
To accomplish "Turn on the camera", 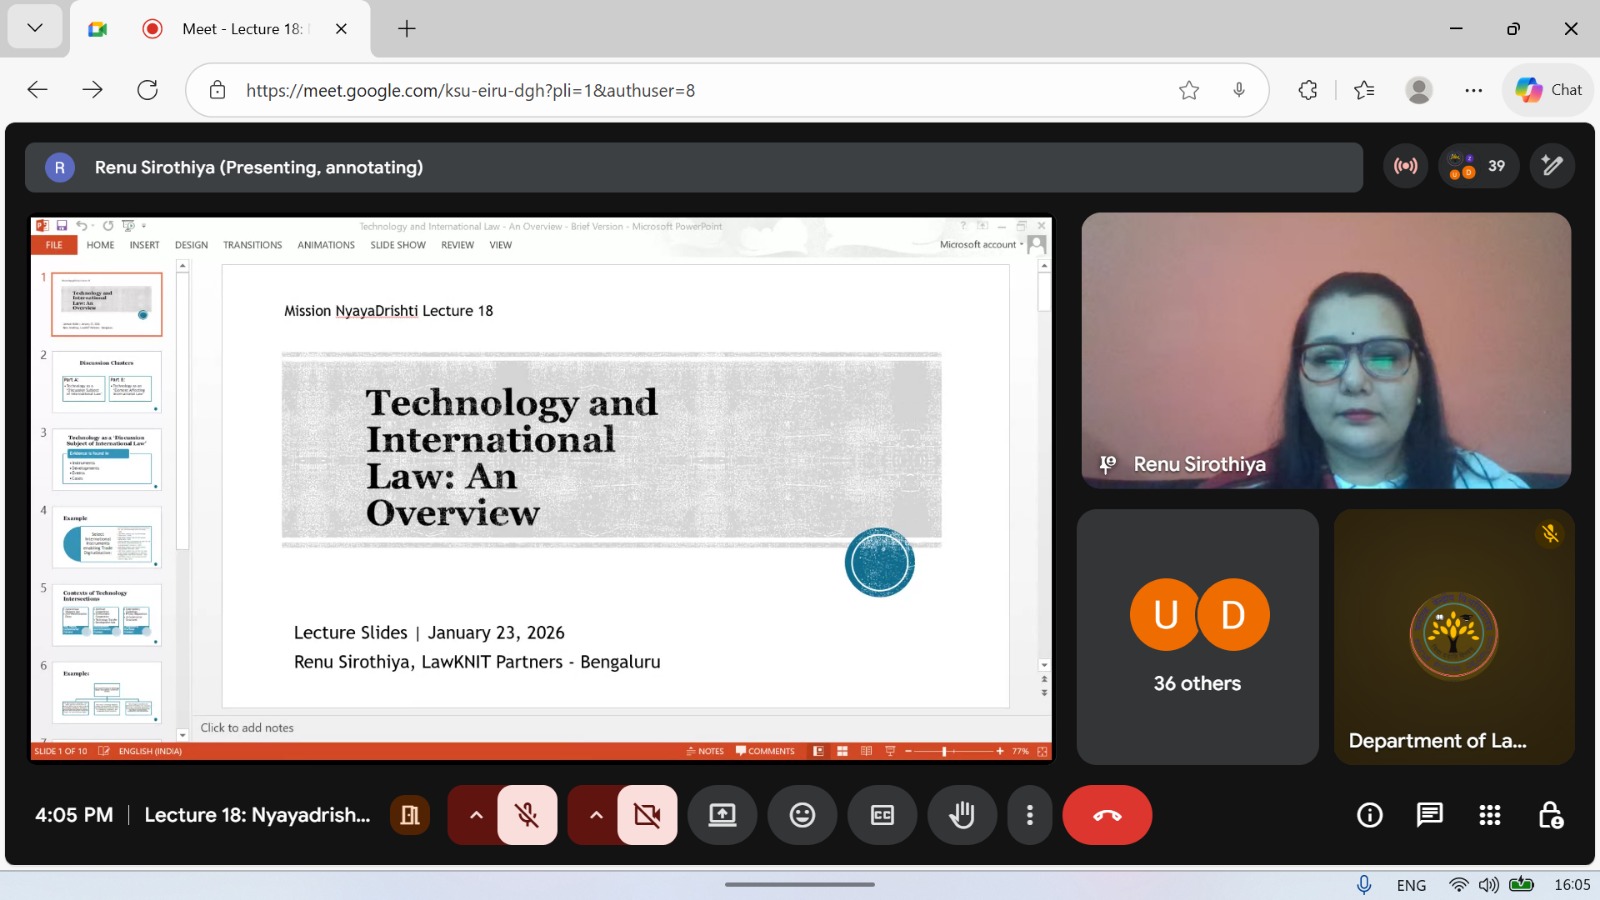I will (647, 815).
